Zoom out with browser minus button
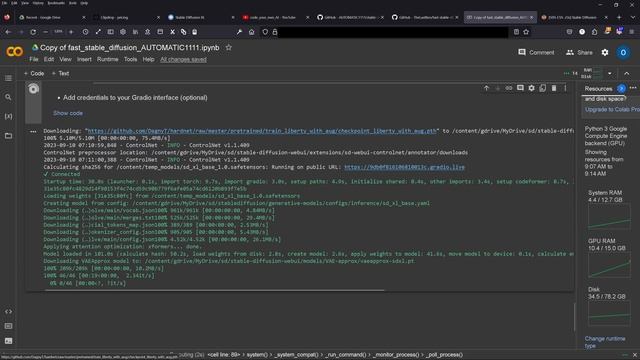 pos(45,32)
